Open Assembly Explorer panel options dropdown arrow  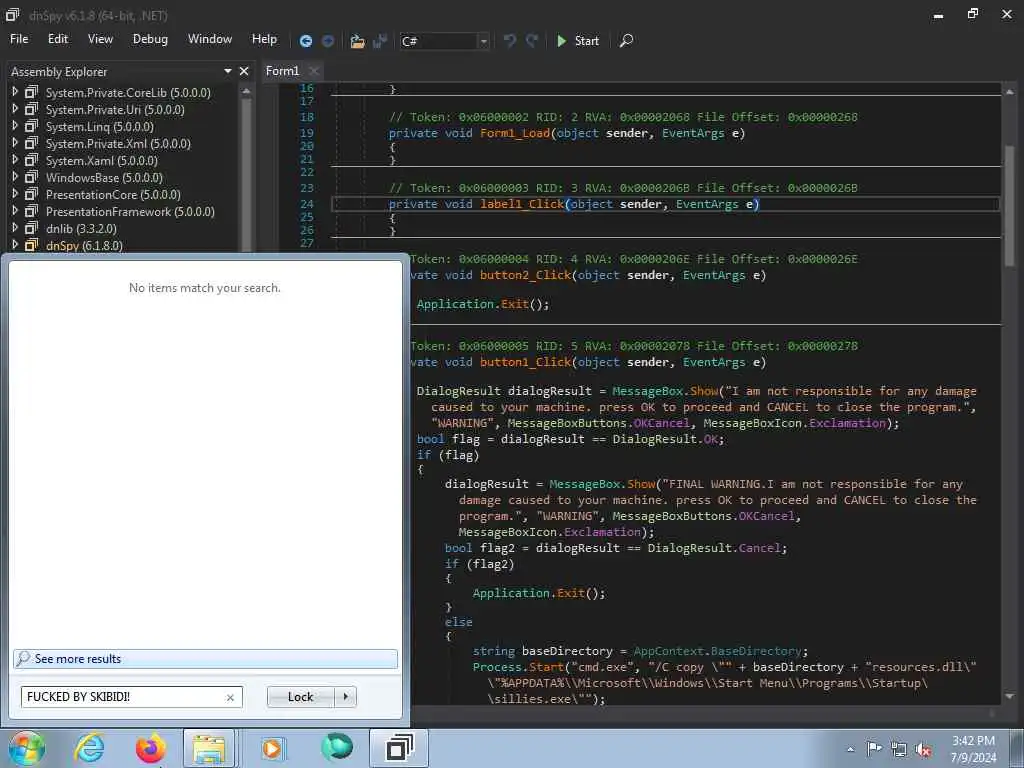pos(228,71)
